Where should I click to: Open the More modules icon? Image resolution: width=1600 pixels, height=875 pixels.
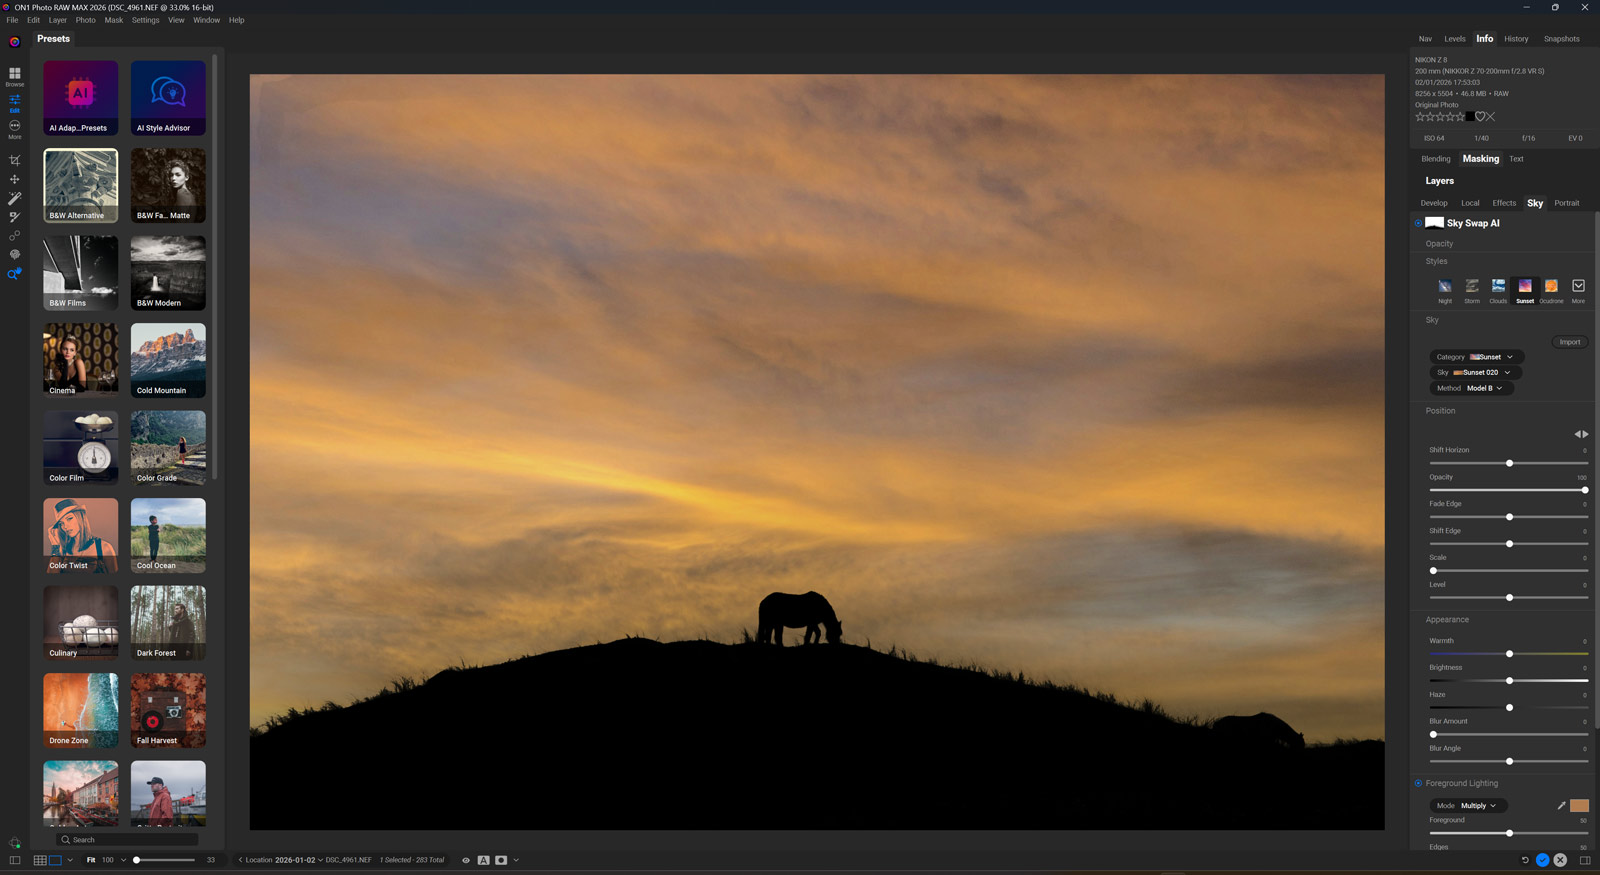(14, 128)
